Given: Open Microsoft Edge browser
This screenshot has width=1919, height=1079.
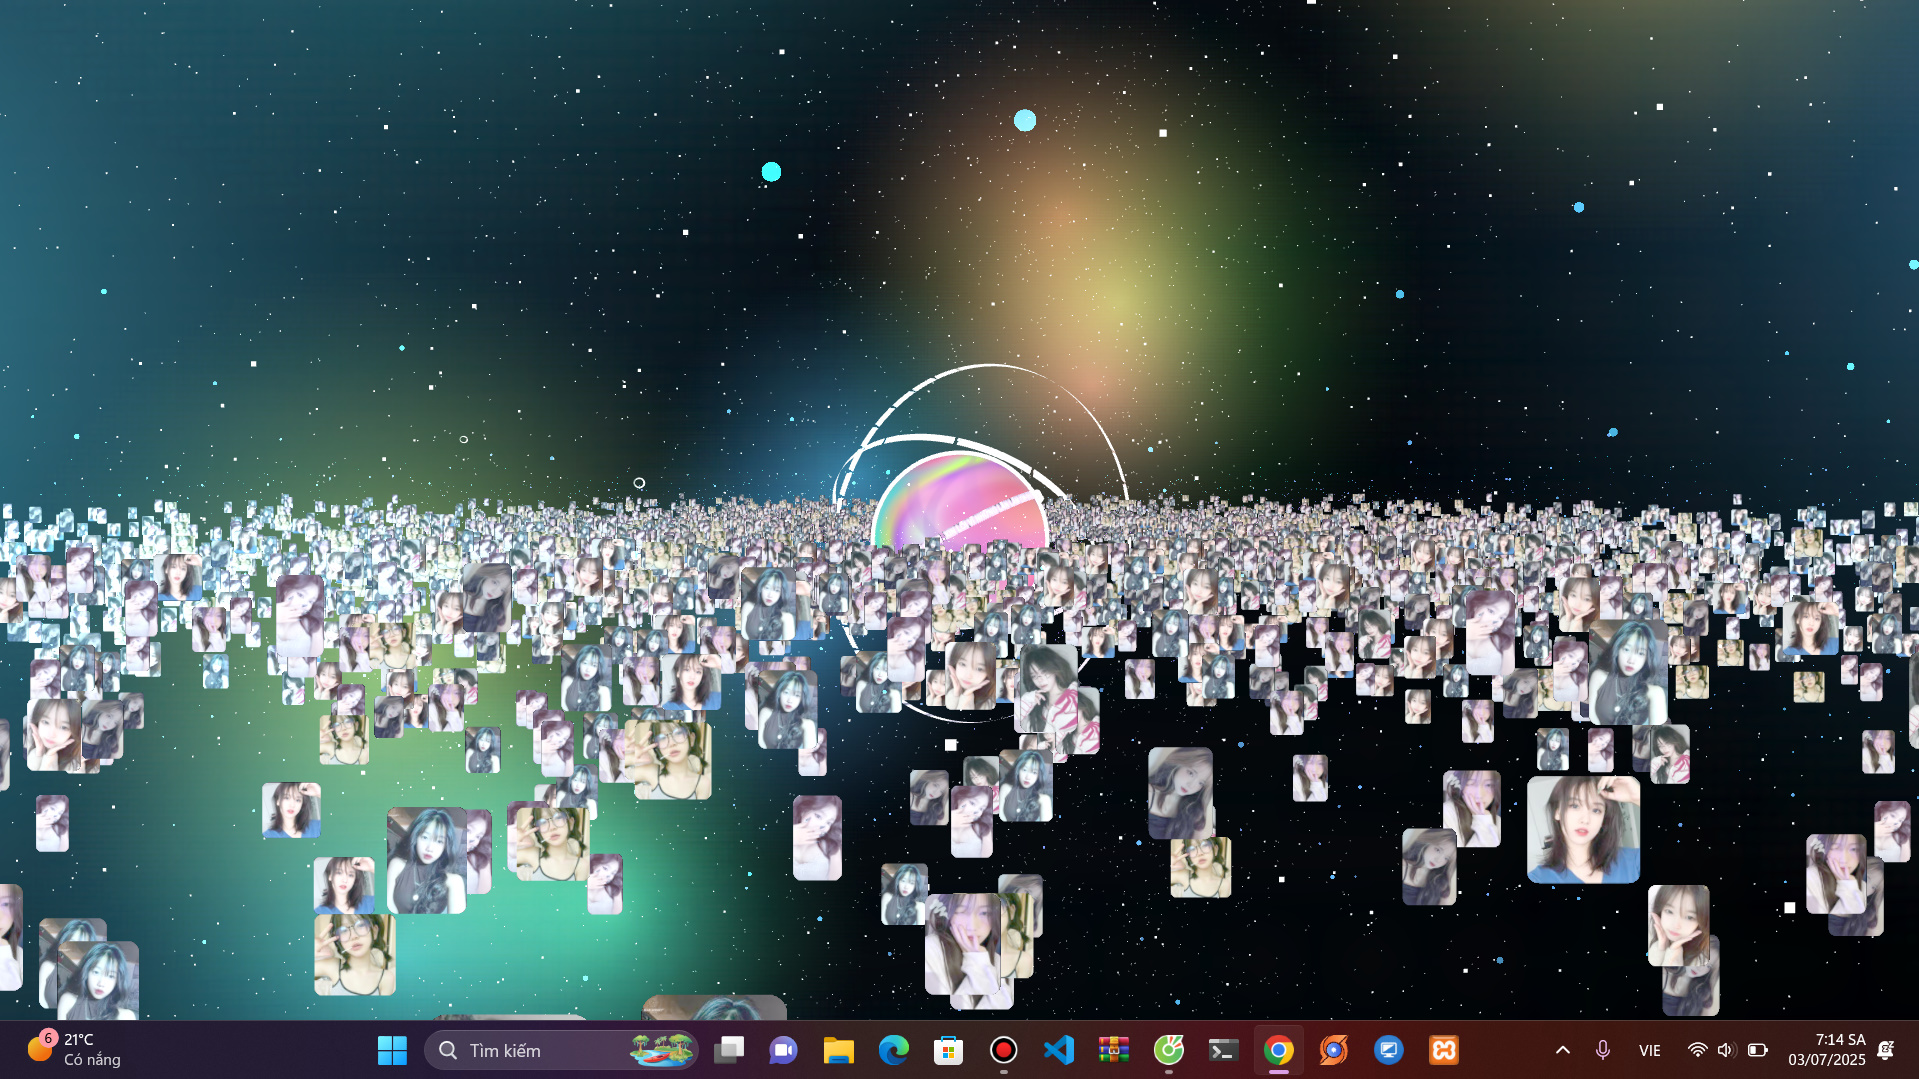Looking at the screenshot, I should coord(893,1050).
